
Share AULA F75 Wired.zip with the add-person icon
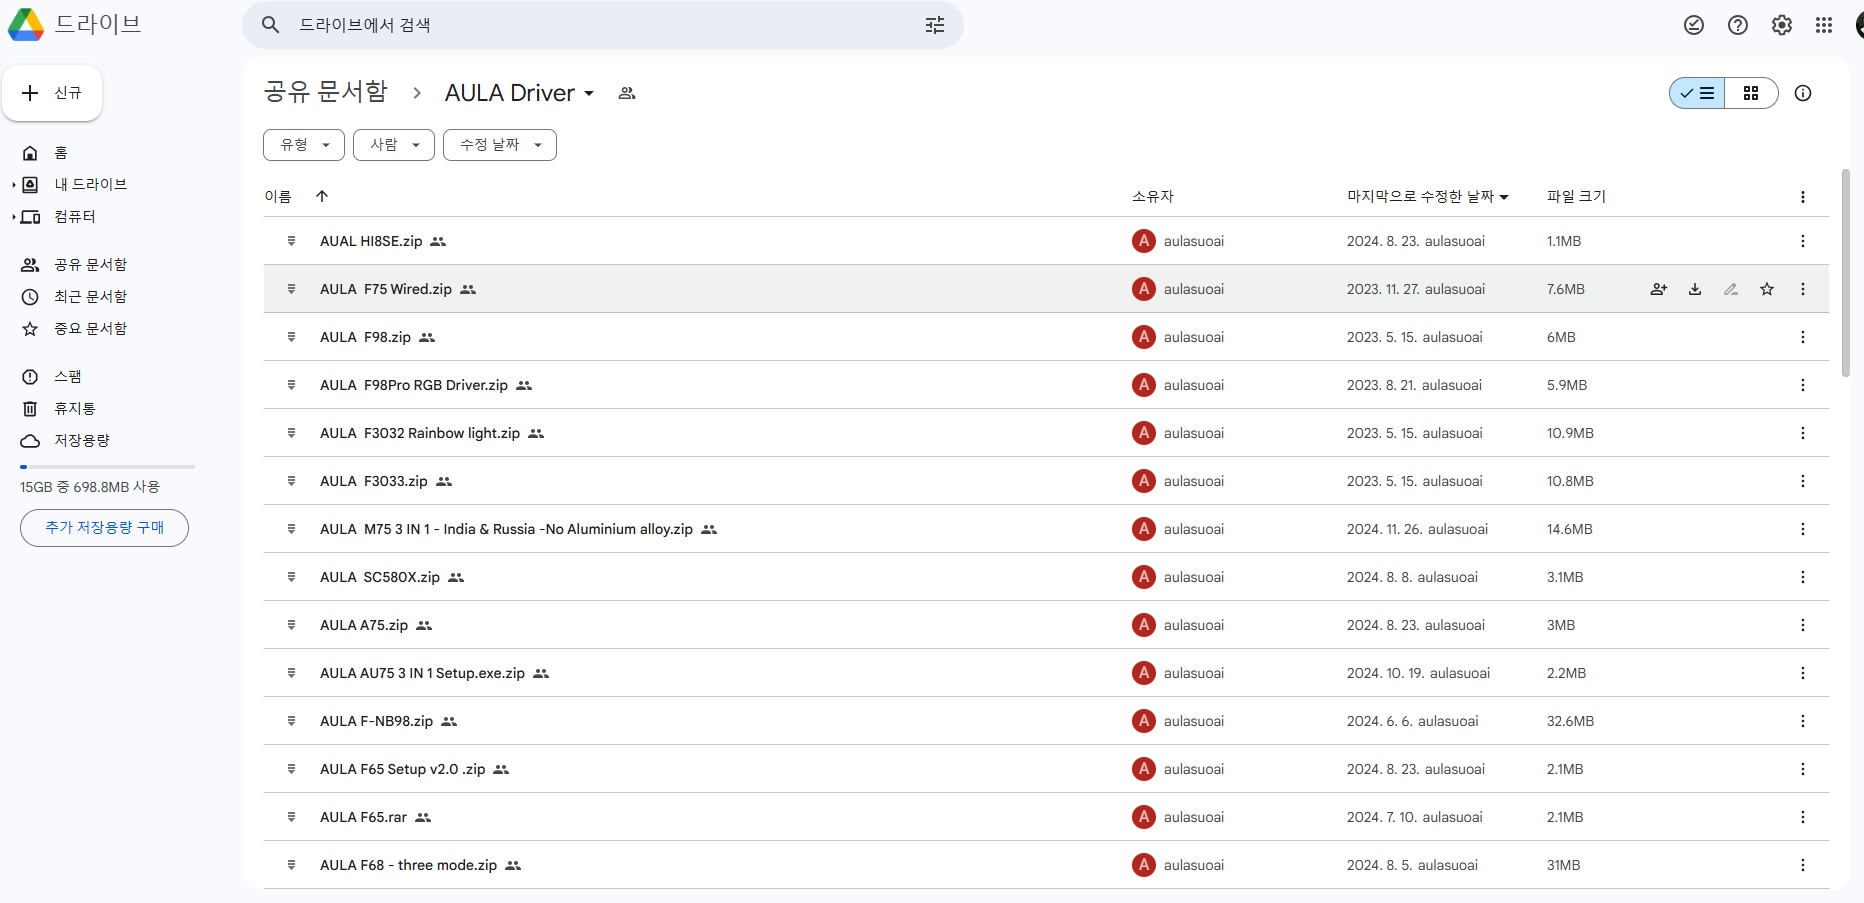click(1659, 289)
